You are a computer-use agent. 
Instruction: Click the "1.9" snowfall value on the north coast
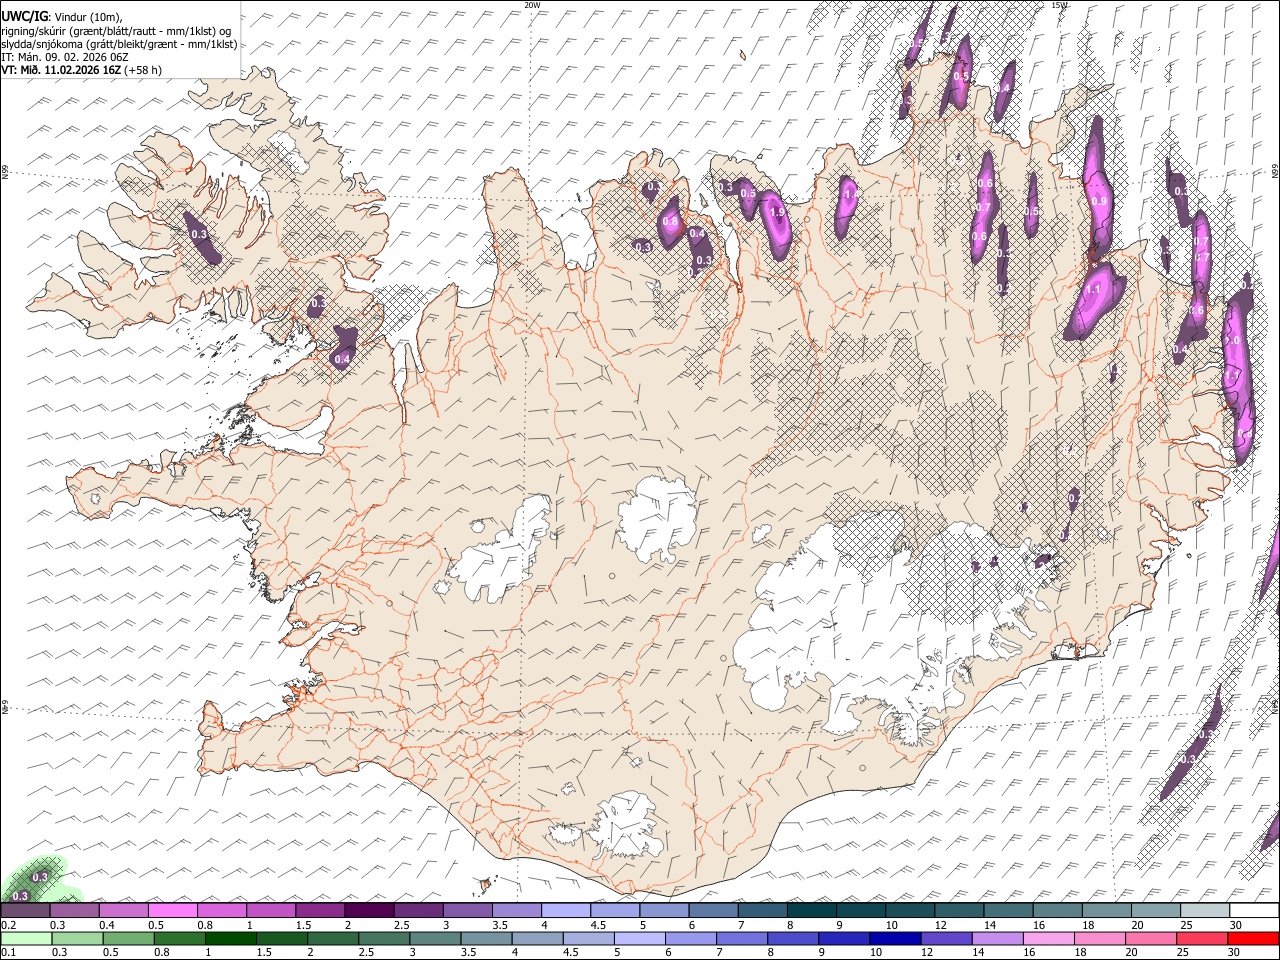click(777, 213)
